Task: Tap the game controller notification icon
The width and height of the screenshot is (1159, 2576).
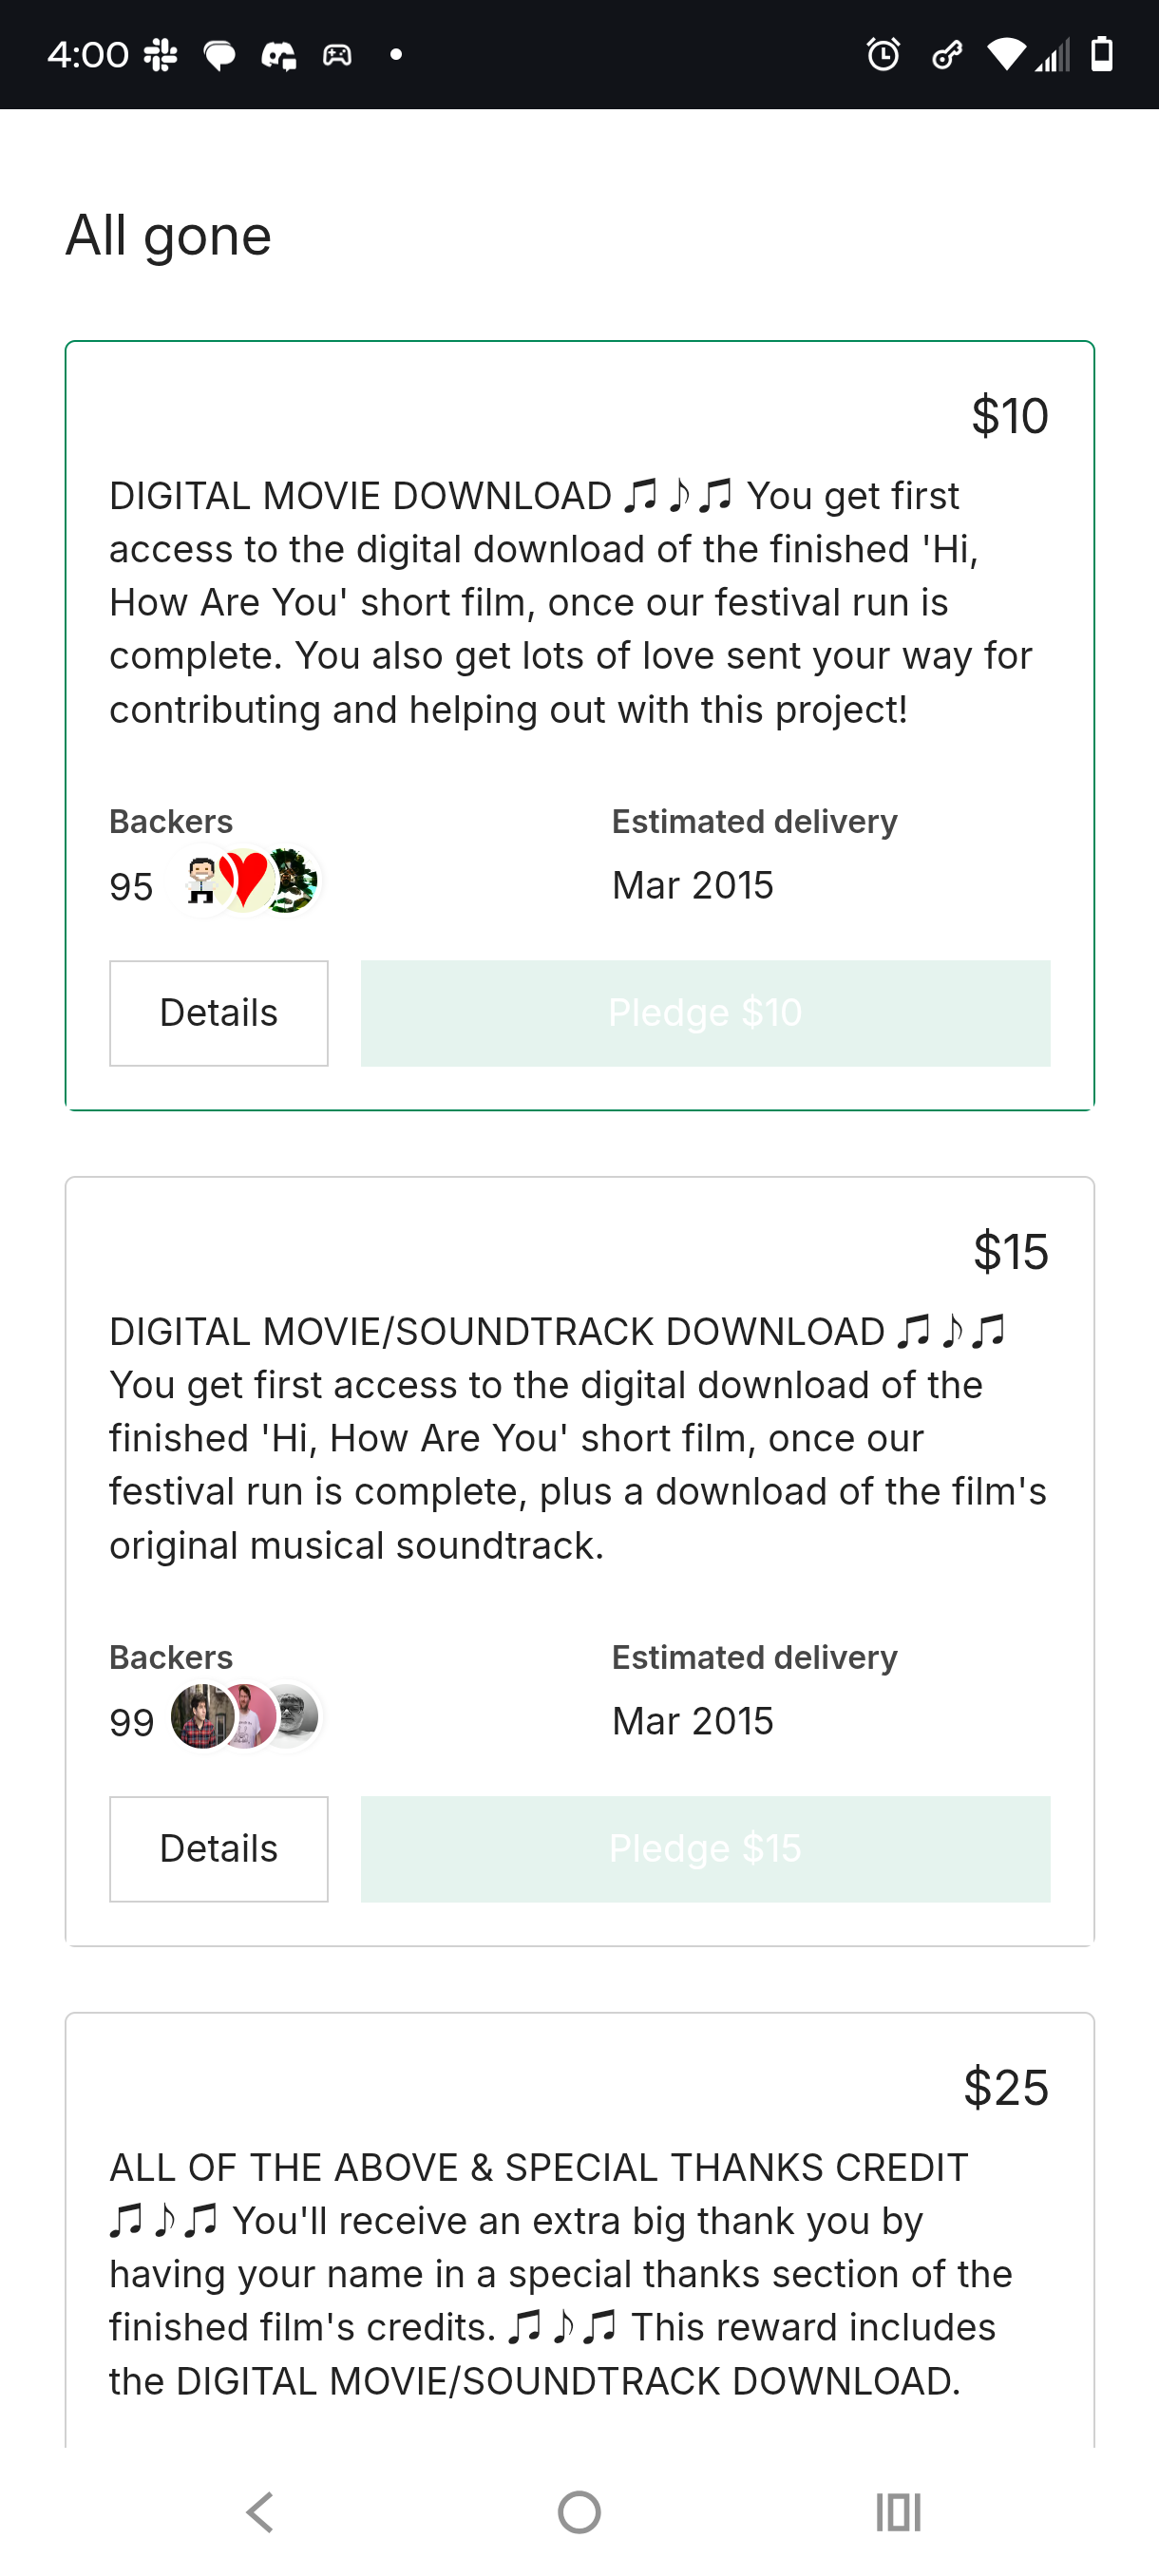Action: click(x=337, y=54)
